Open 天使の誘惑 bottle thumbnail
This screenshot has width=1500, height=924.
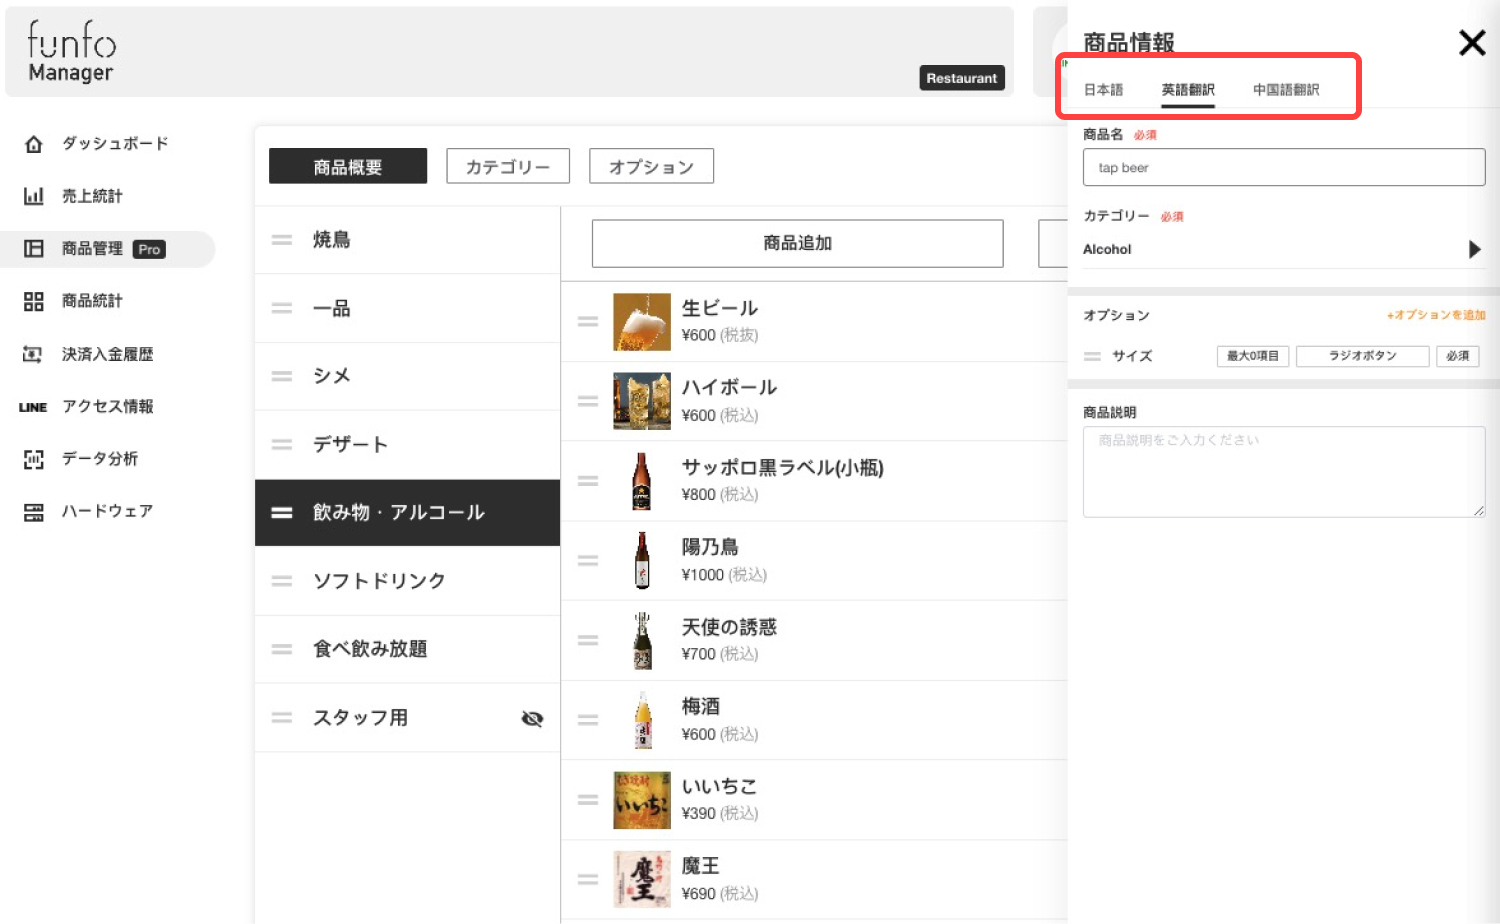(x=642, y=640)
